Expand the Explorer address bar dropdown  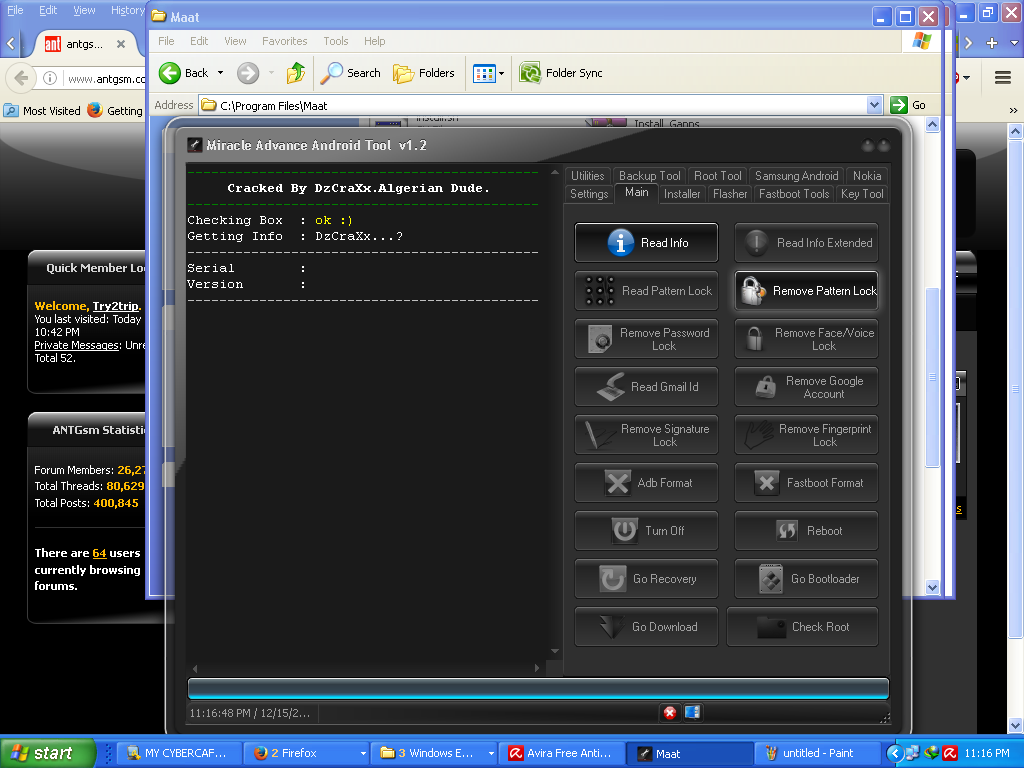coord(875,105)
